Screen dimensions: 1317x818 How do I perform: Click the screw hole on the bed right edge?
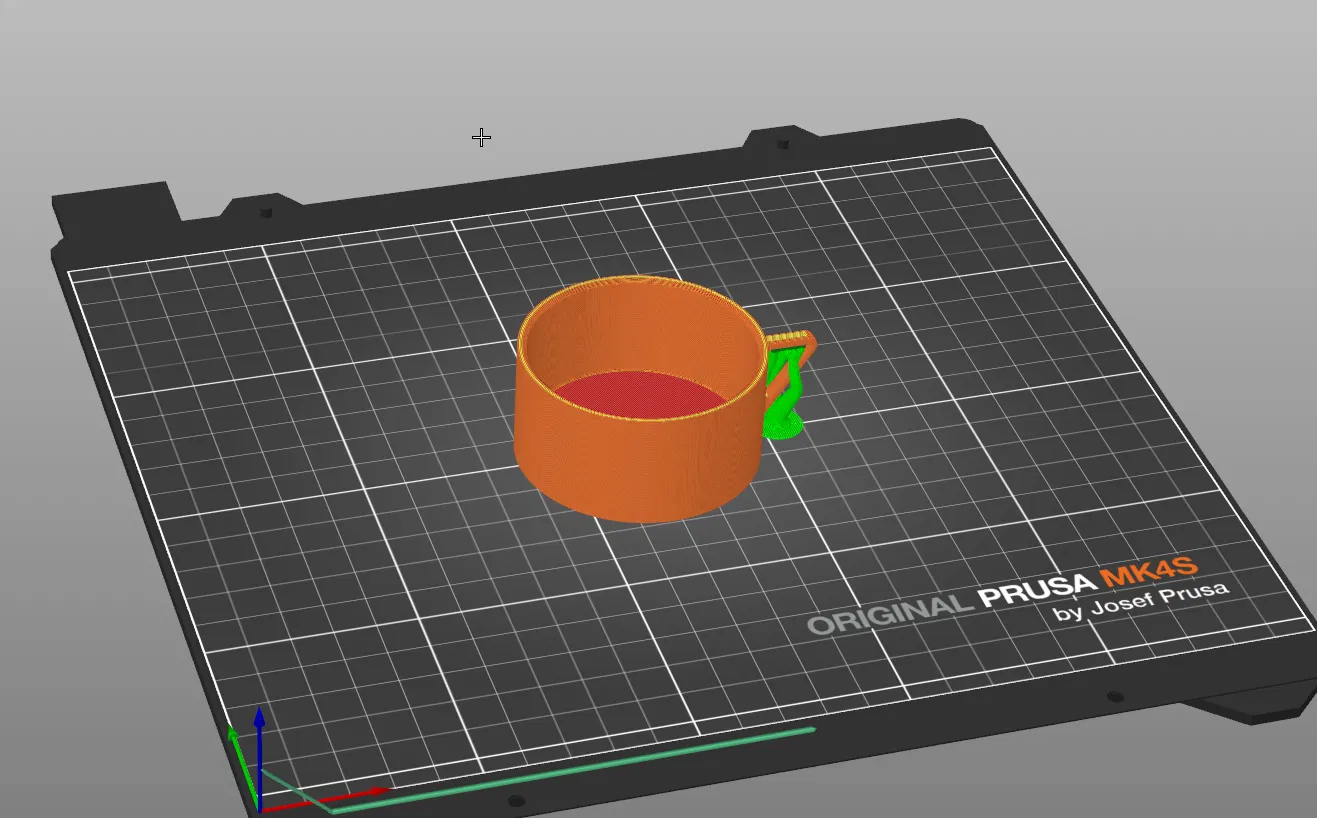pos(1113,697)
